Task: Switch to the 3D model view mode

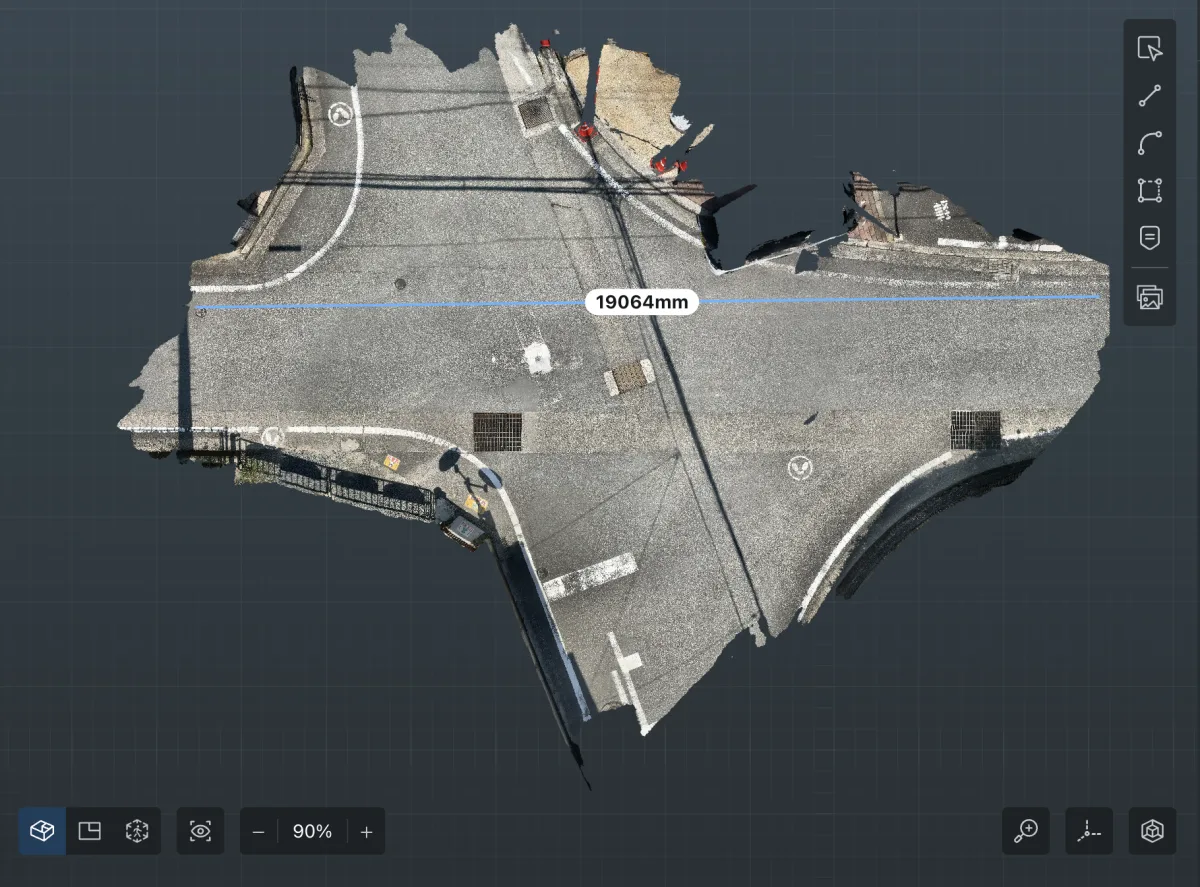Action: (x=42, y=831)
